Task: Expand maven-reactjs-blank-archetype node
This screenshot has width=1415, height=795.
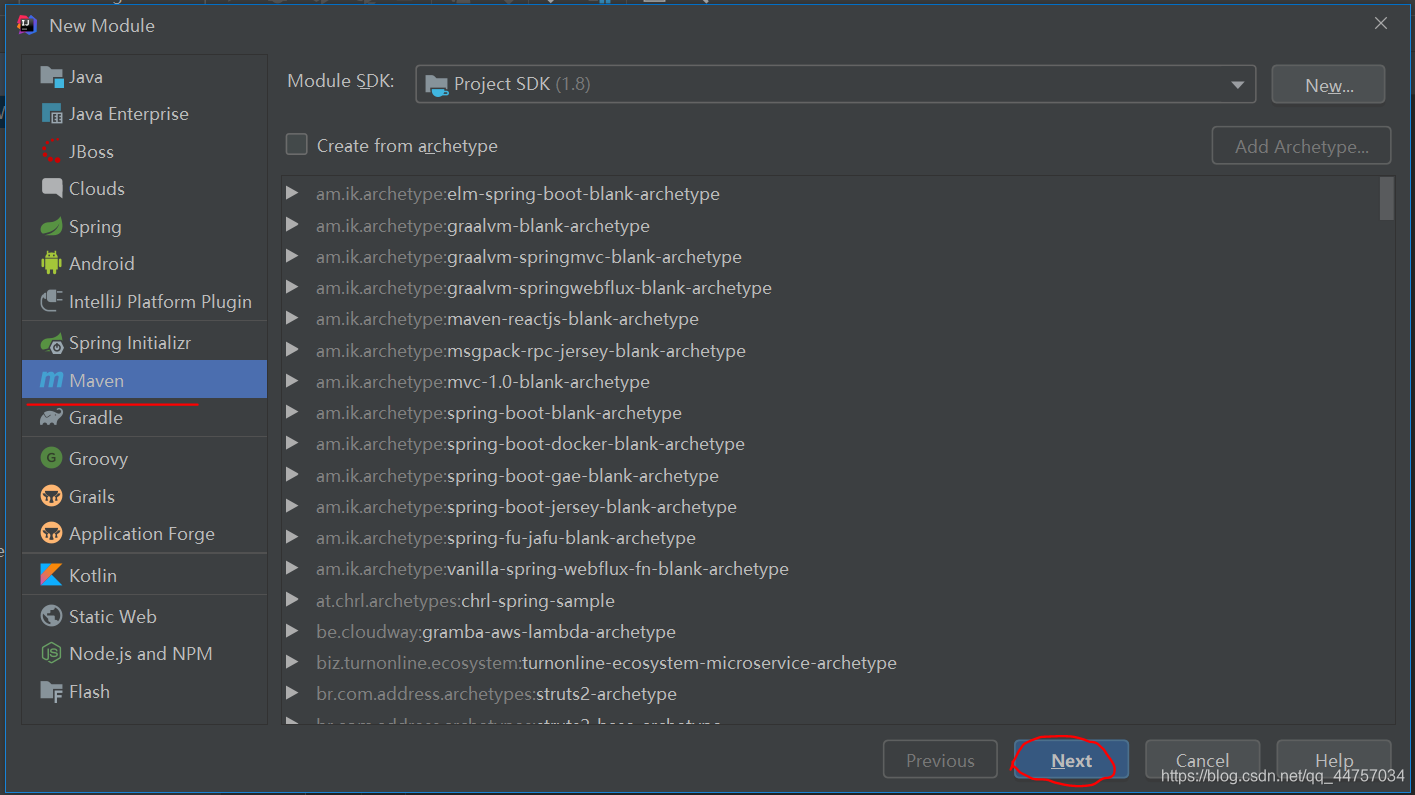Action: [292, 318]
